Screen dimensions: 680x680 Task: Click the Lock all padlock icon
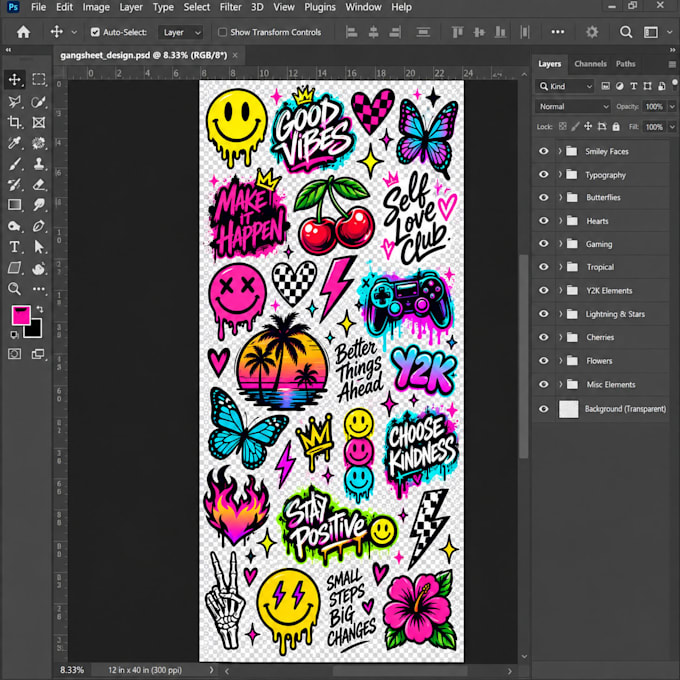616,127
